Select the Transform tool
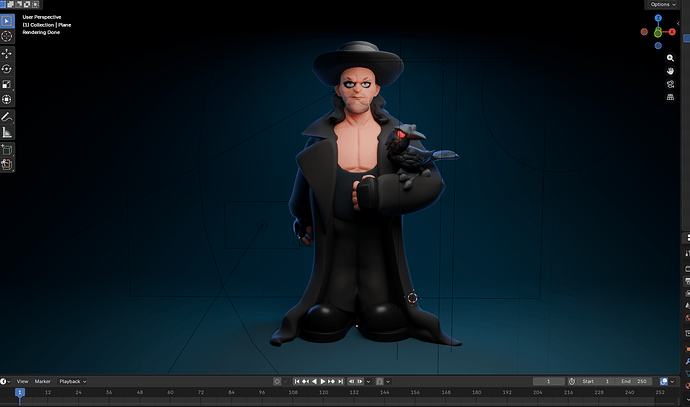690x407 pixels. point(7,99)
